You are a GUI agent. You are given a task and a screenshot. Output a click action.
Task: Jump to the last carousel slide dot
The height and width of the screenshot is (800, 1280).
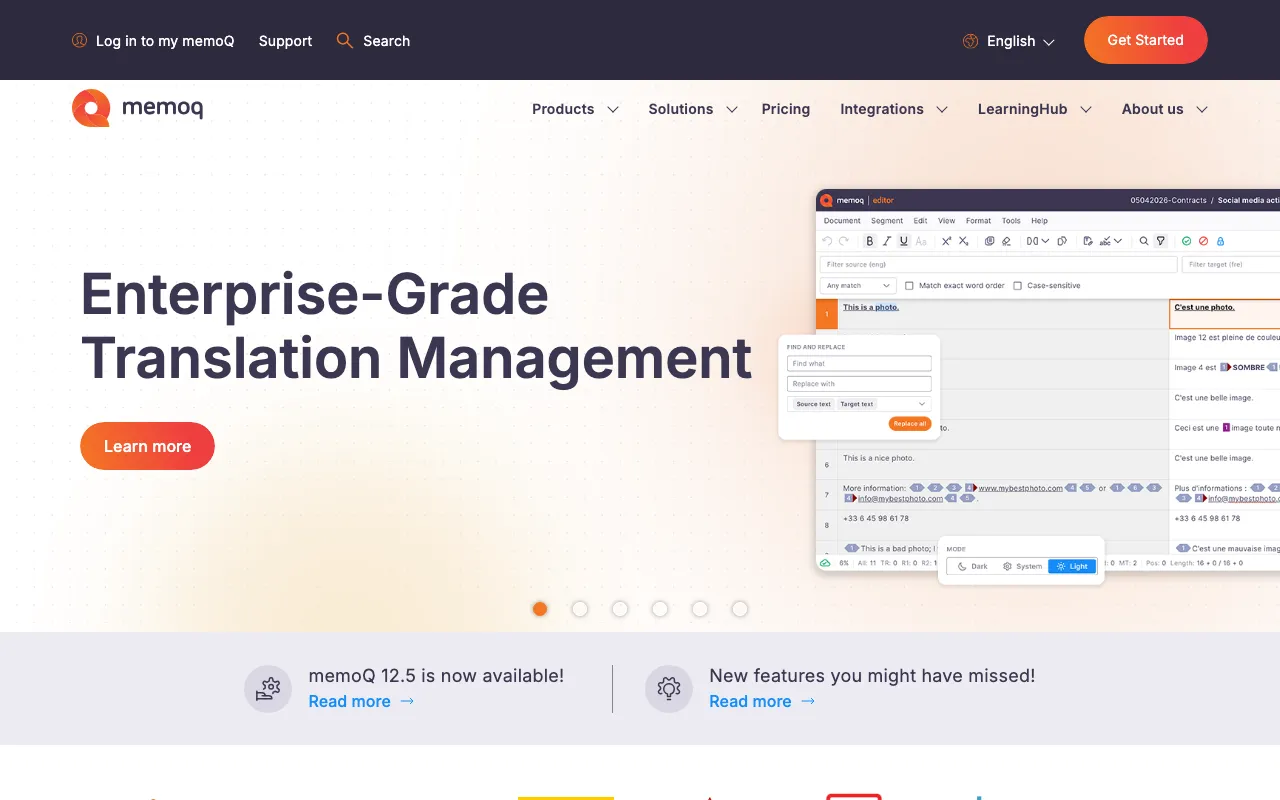(740, 609)
